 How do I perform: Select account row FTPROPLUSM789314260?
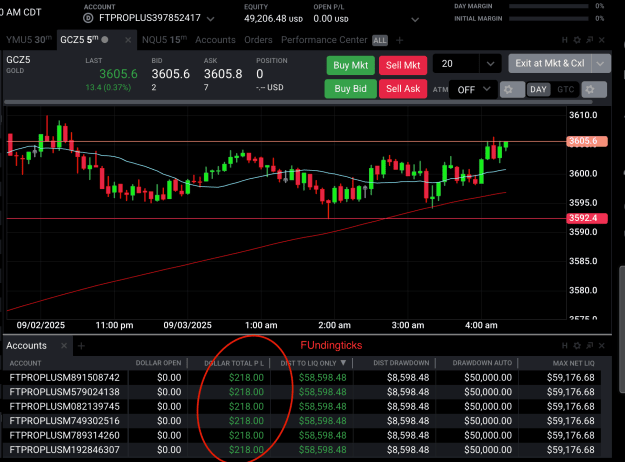302,435
